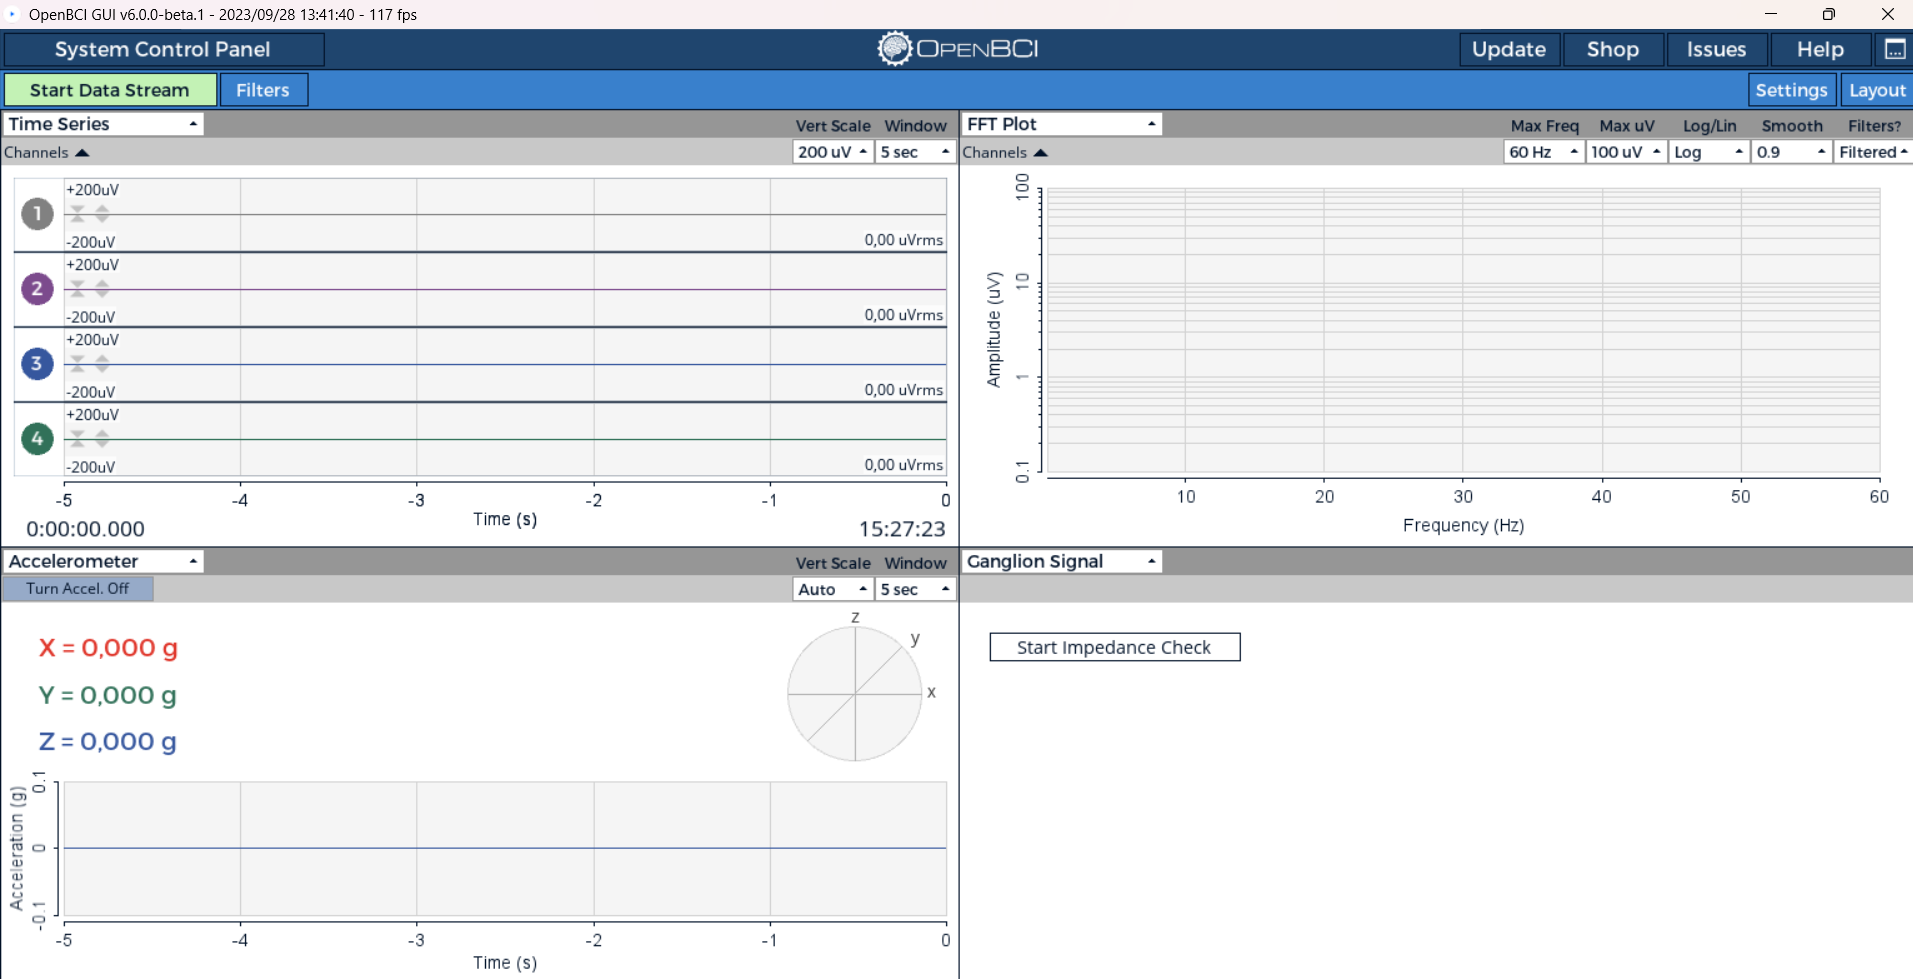Click the inward-arrows scale icon on channel 1
The height and width of the screenshot is (979, 1913).
tap(78, 214)
